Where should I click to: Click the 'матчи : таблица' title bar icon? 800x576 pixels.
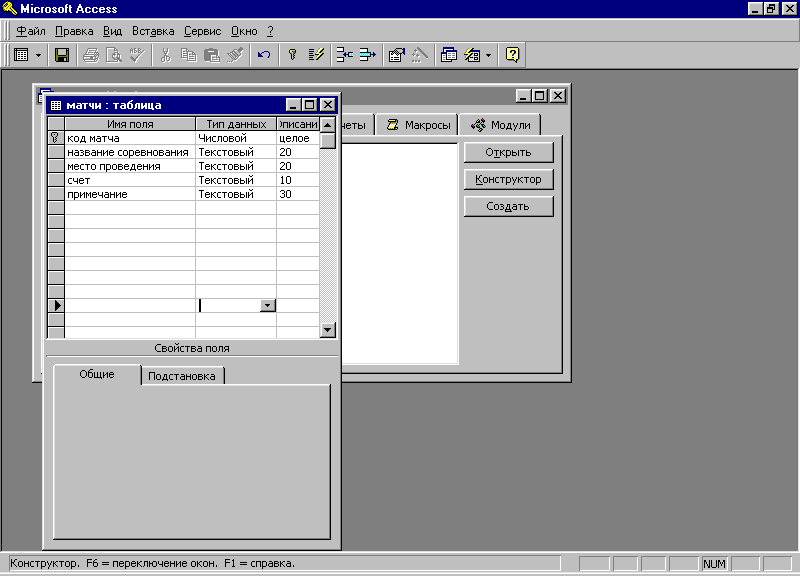point(56,105)
